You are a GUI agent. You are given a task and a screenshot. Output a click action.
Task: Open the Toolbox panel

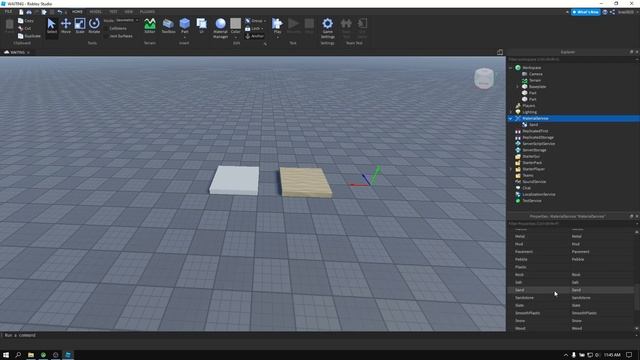[168, 26]
